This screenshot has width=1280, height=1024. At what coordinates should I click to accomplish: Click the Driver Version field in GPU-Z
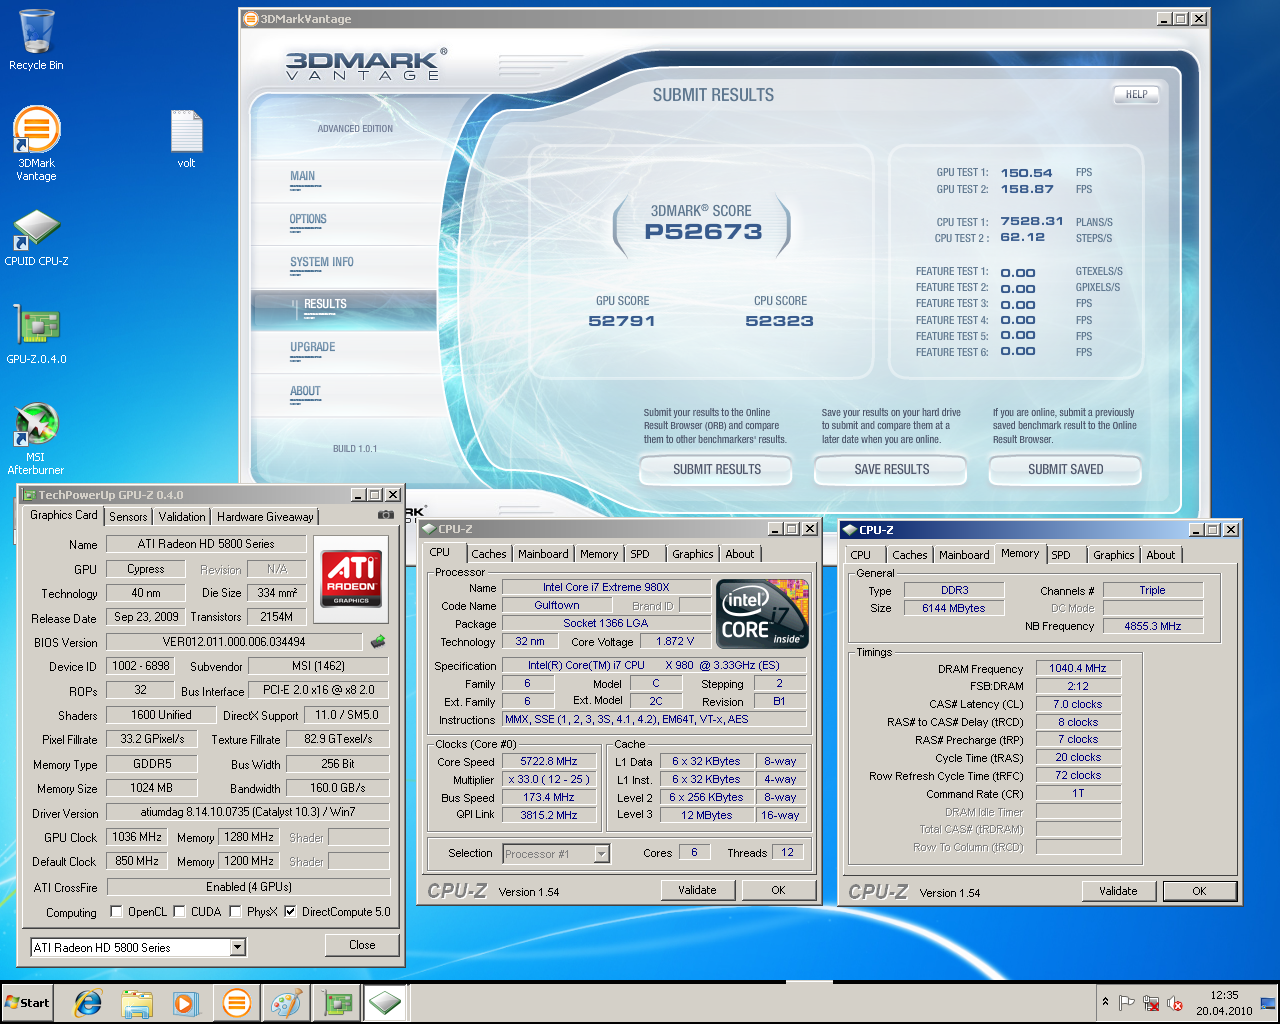[x=248, y=812]
